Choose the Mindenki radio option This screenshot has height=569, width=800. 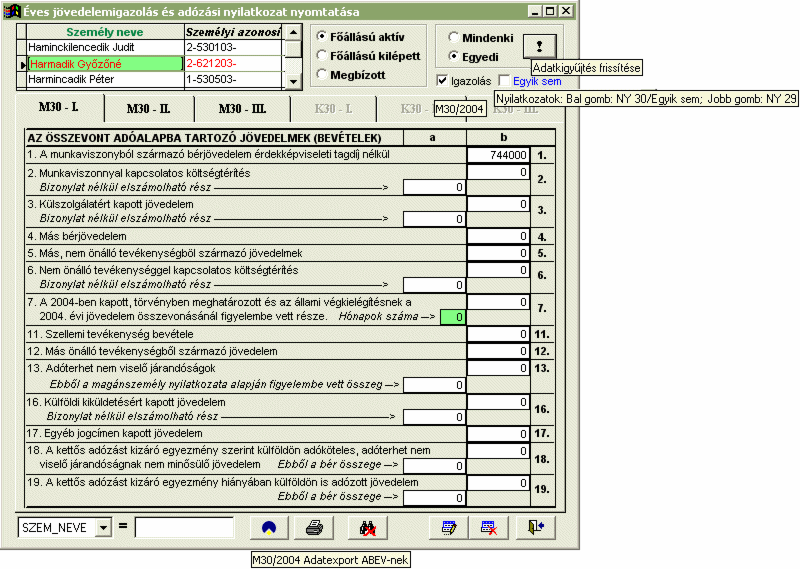(x=453, y=37)
